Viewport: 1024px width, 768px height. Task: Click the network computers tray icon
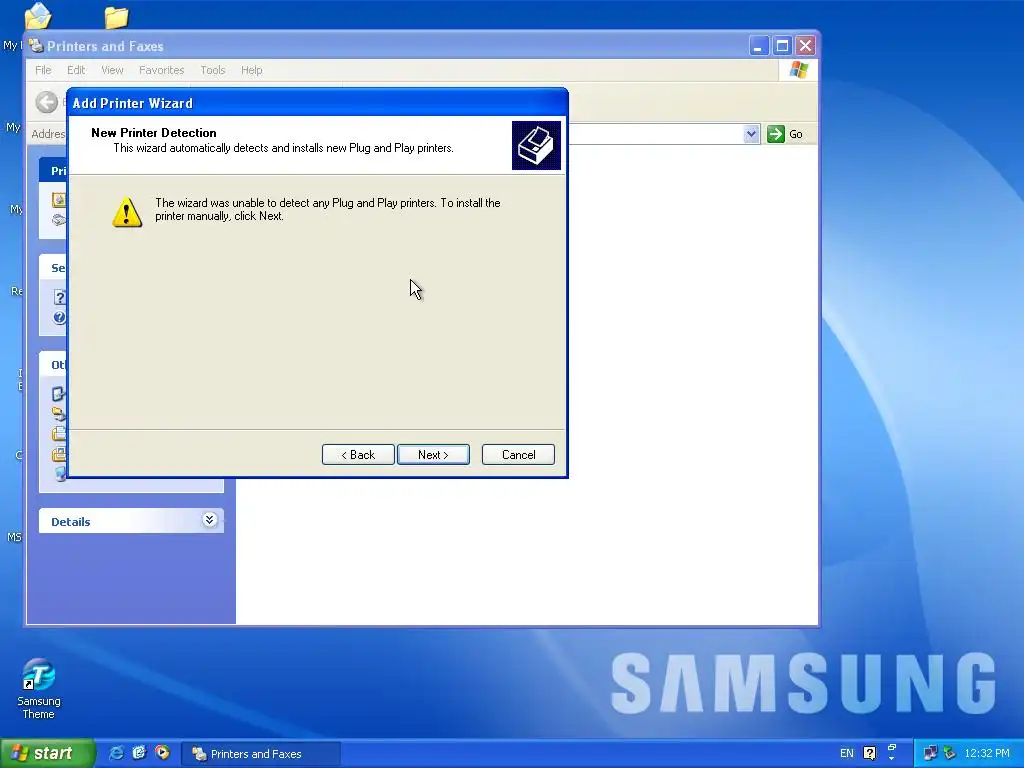click(x=930, y=754)
